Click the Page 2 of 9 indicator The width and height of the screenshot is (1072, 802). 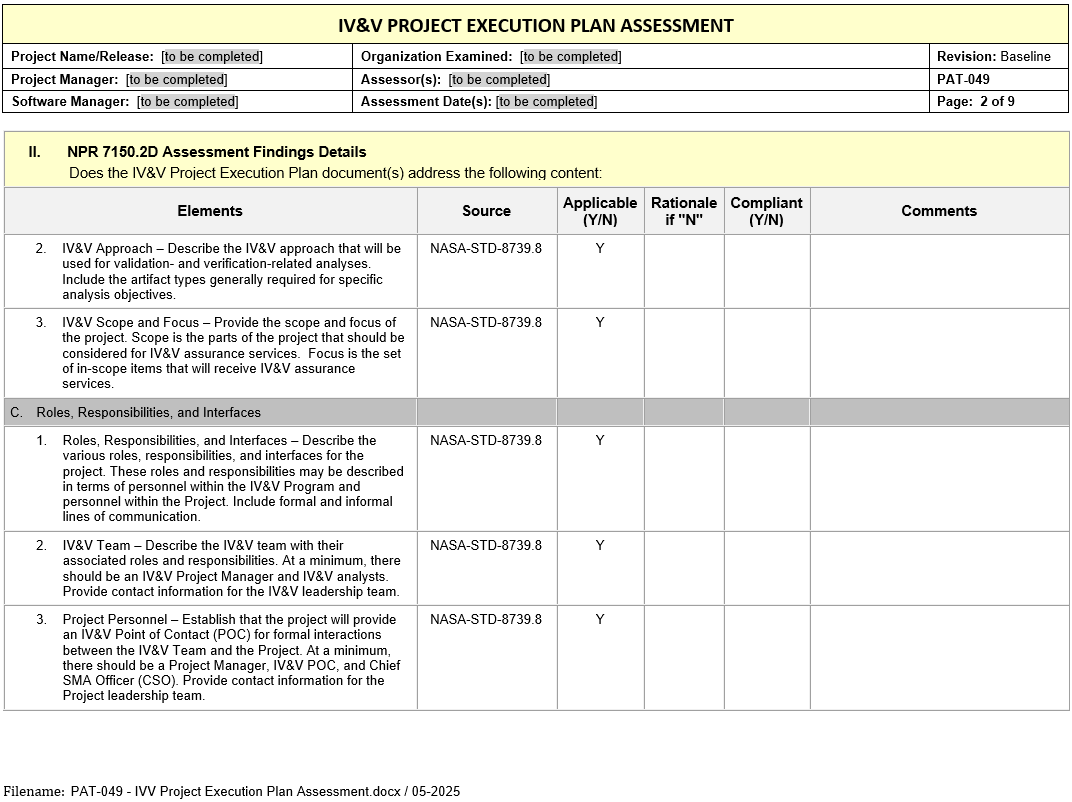[x=975, y=101]
